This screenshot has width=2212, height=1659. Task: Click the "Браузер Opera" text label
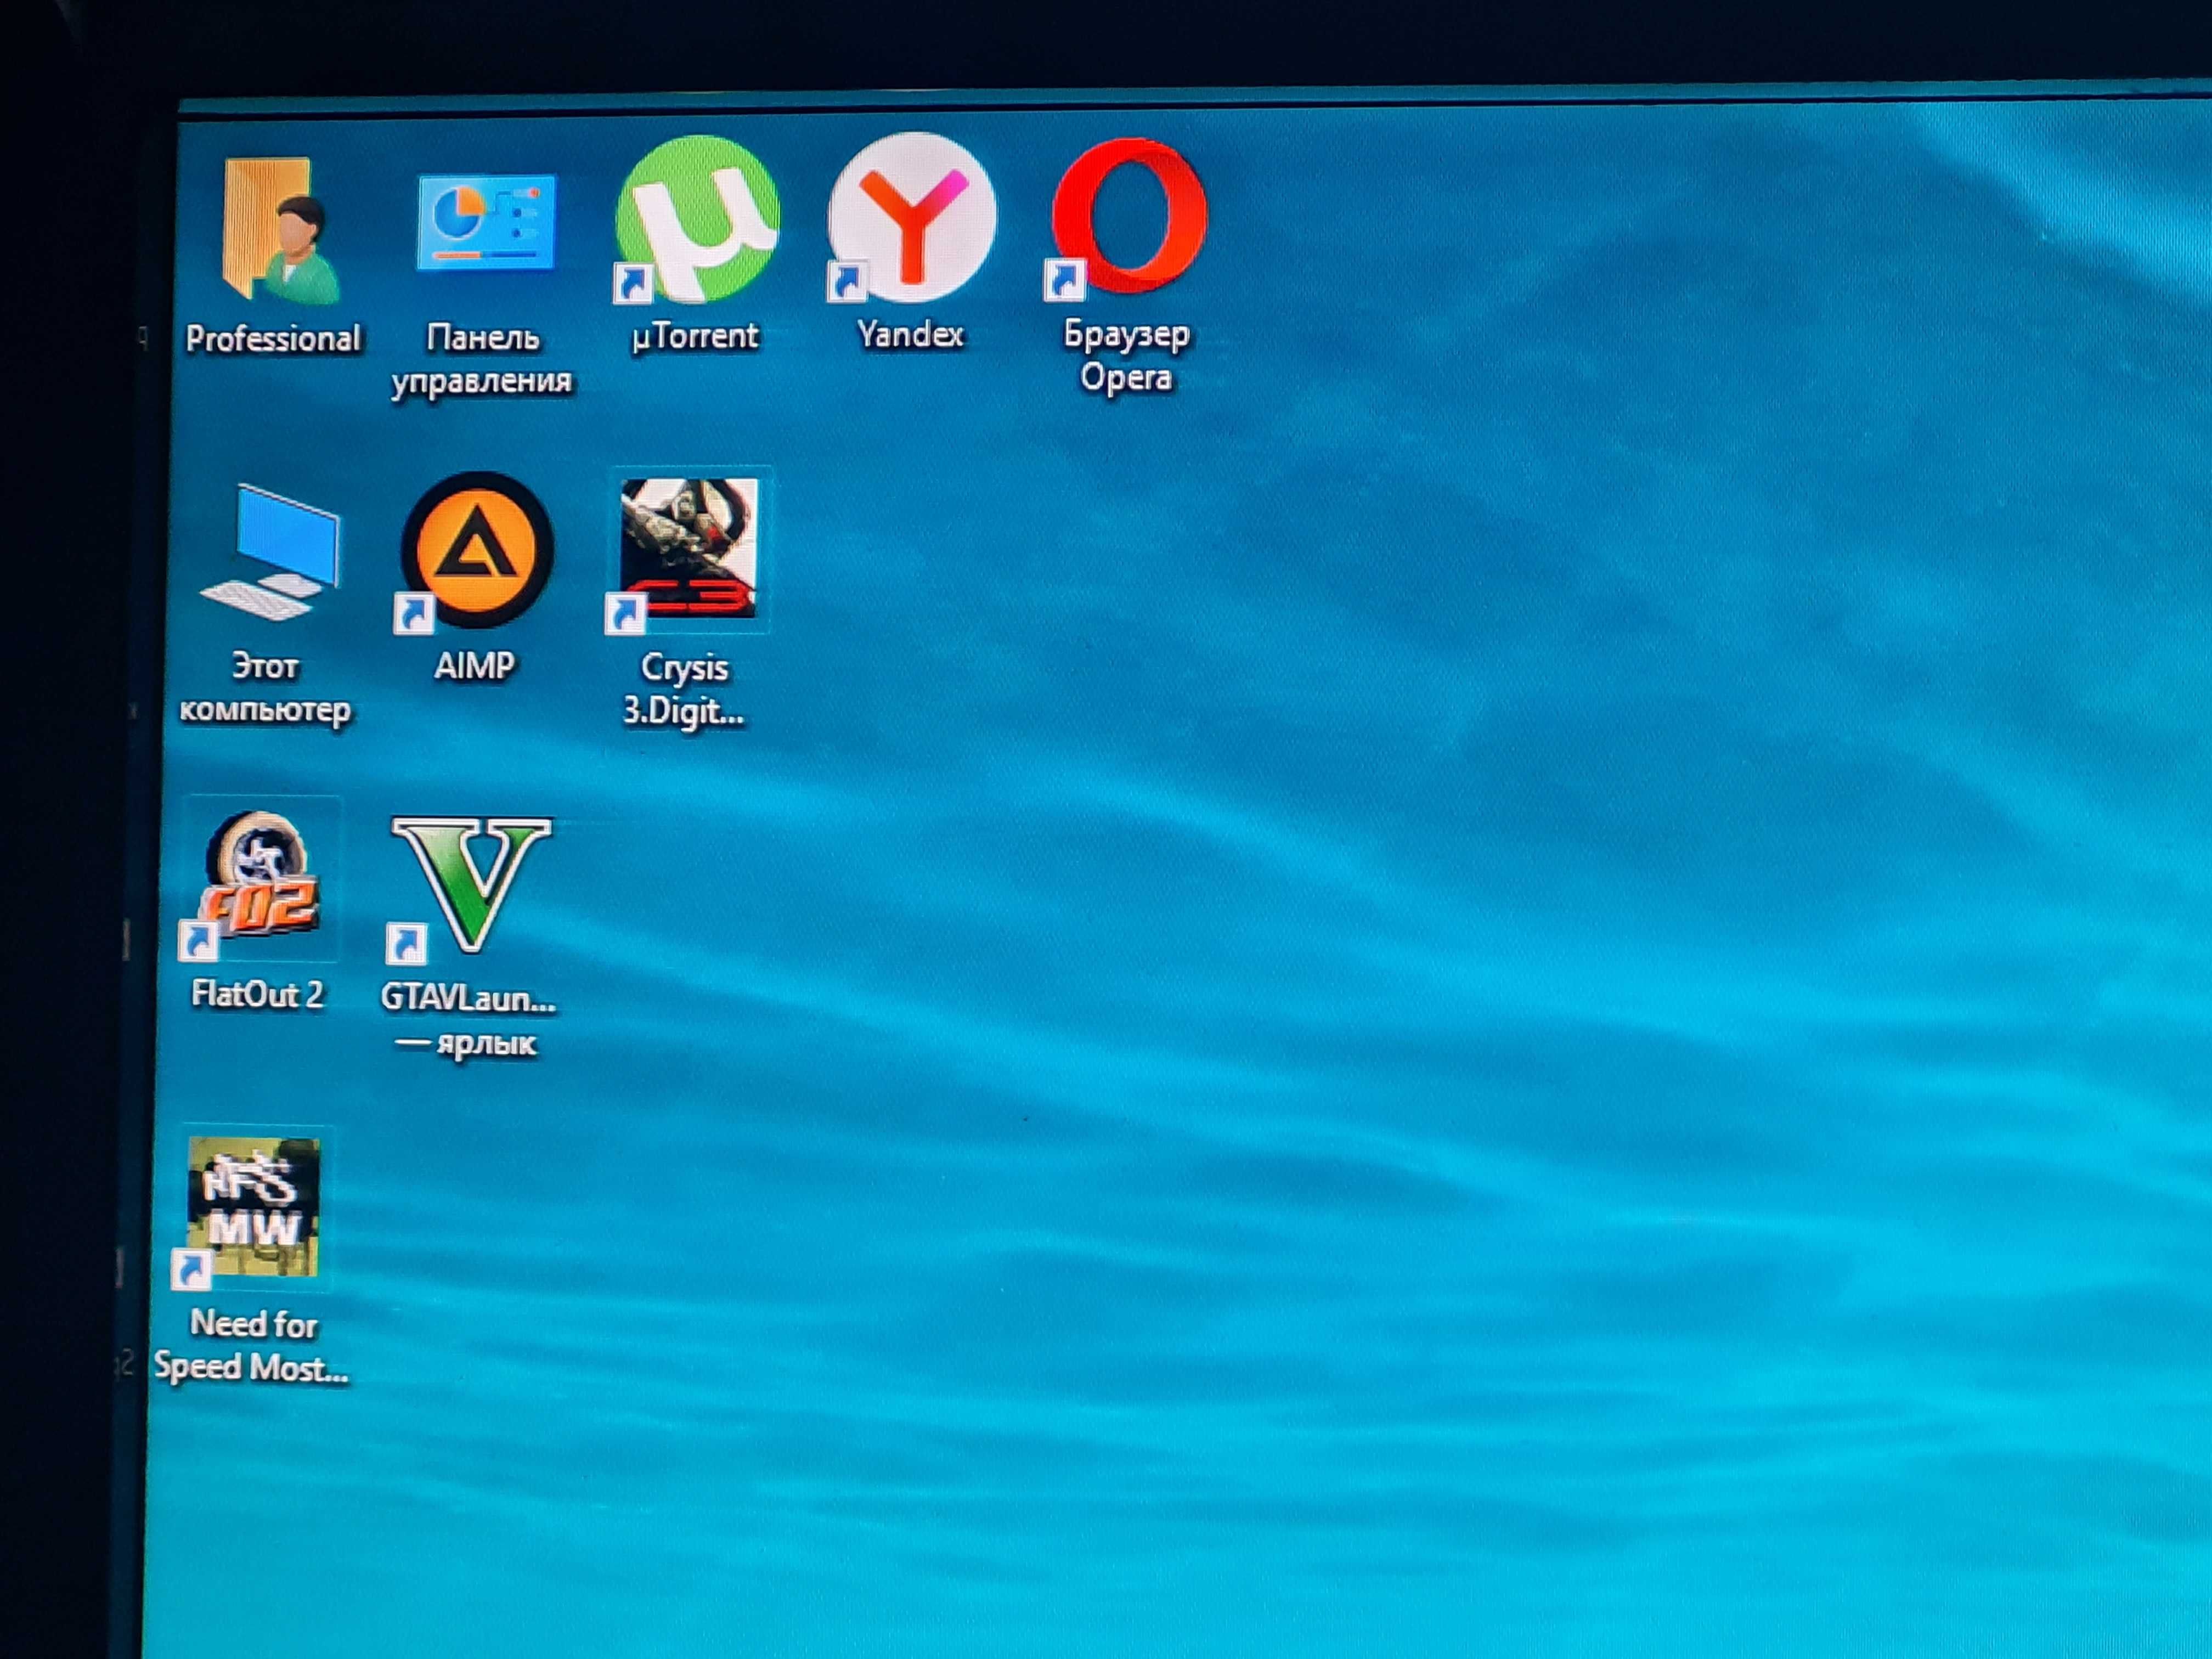1126,356
